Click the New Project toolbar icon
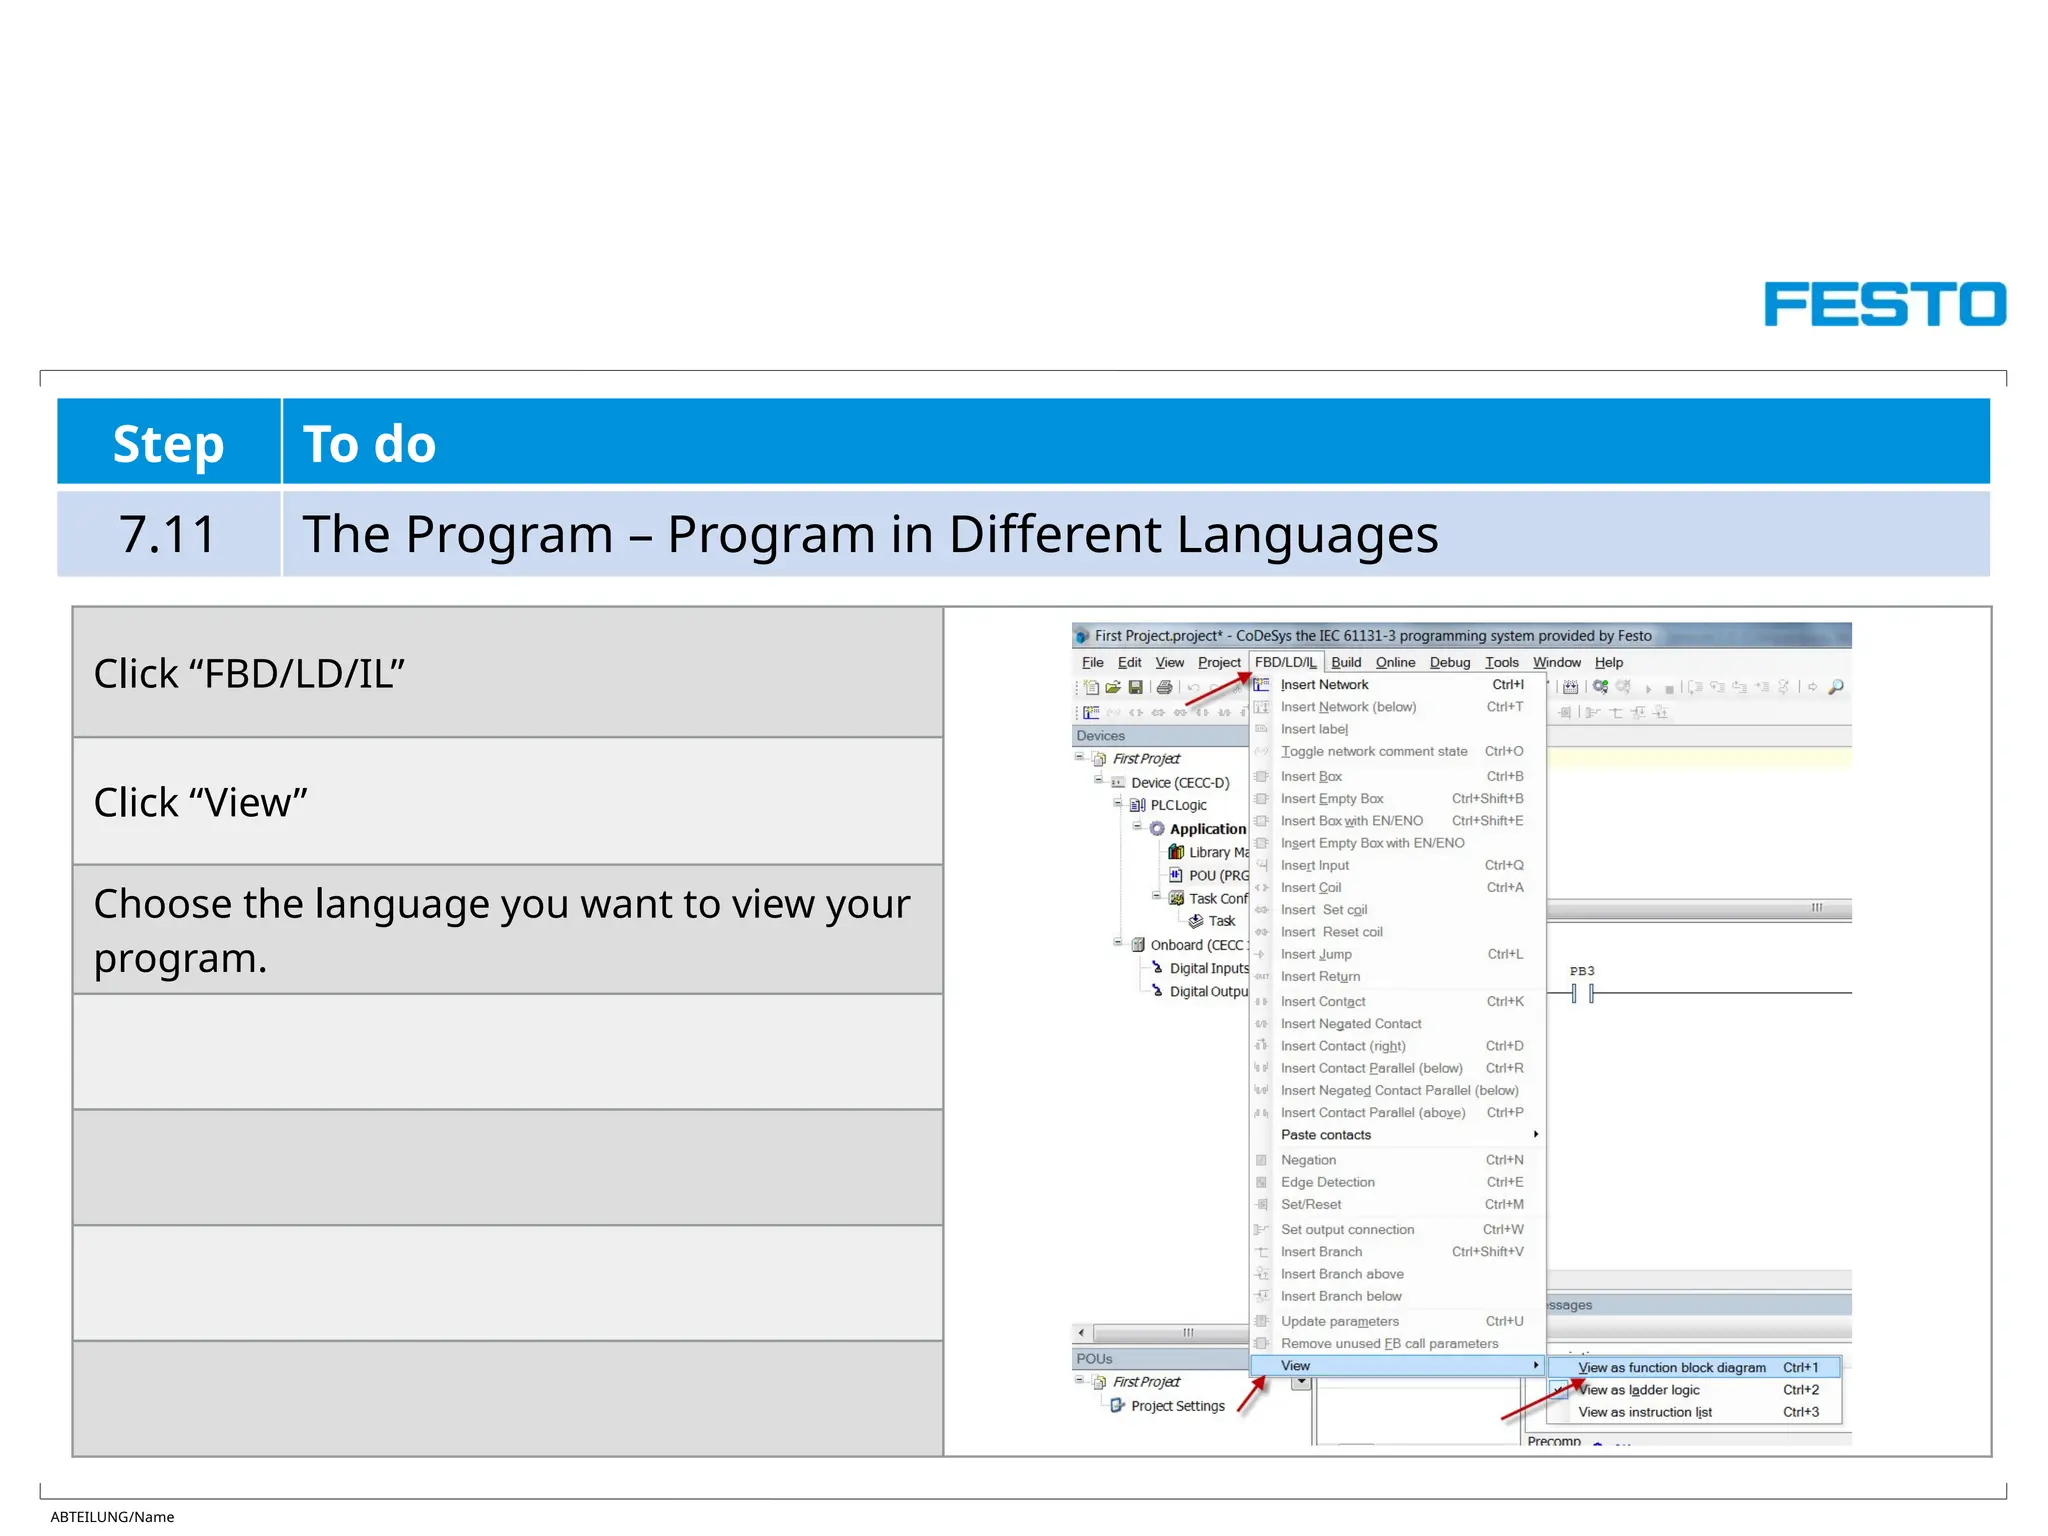This screenshot has width=2048, height=1536. [1092, 687]
